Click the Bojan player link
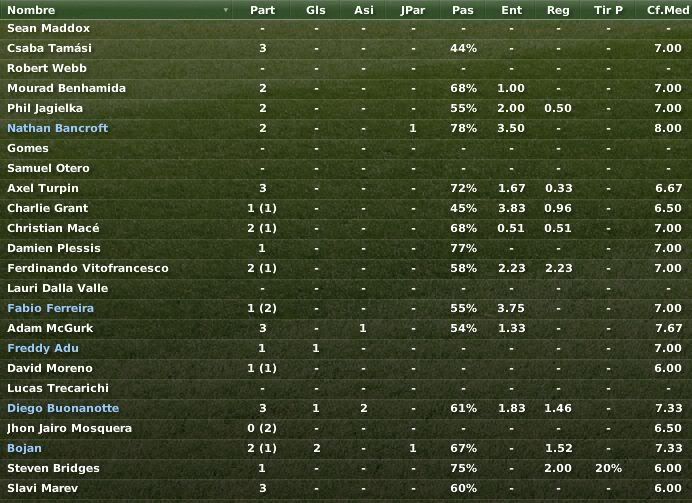 coord(24,448)
